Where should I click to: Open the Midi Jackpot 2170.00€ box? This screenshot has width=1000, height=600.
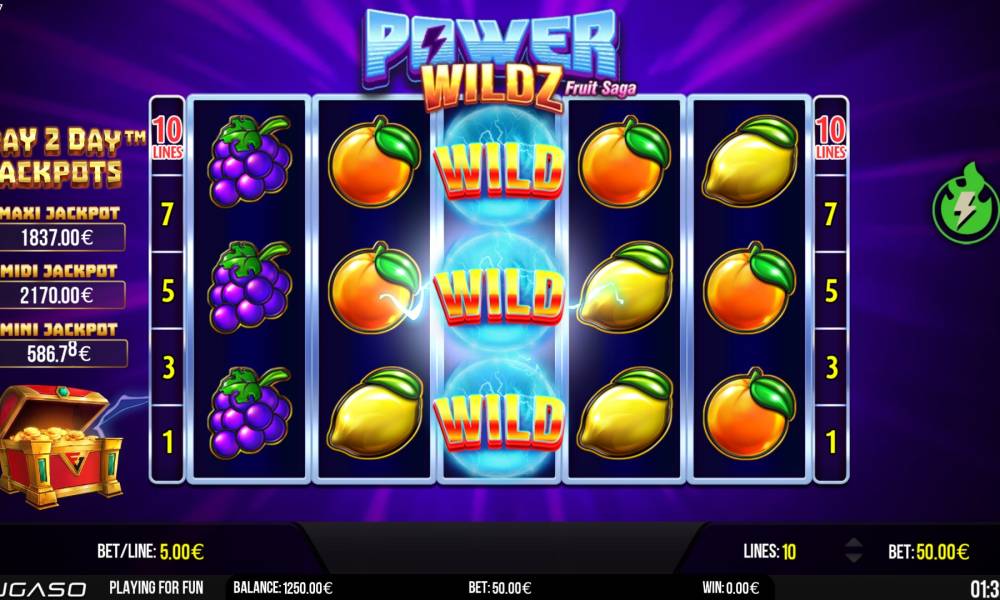pyautogui.click(x=61, y=295)
